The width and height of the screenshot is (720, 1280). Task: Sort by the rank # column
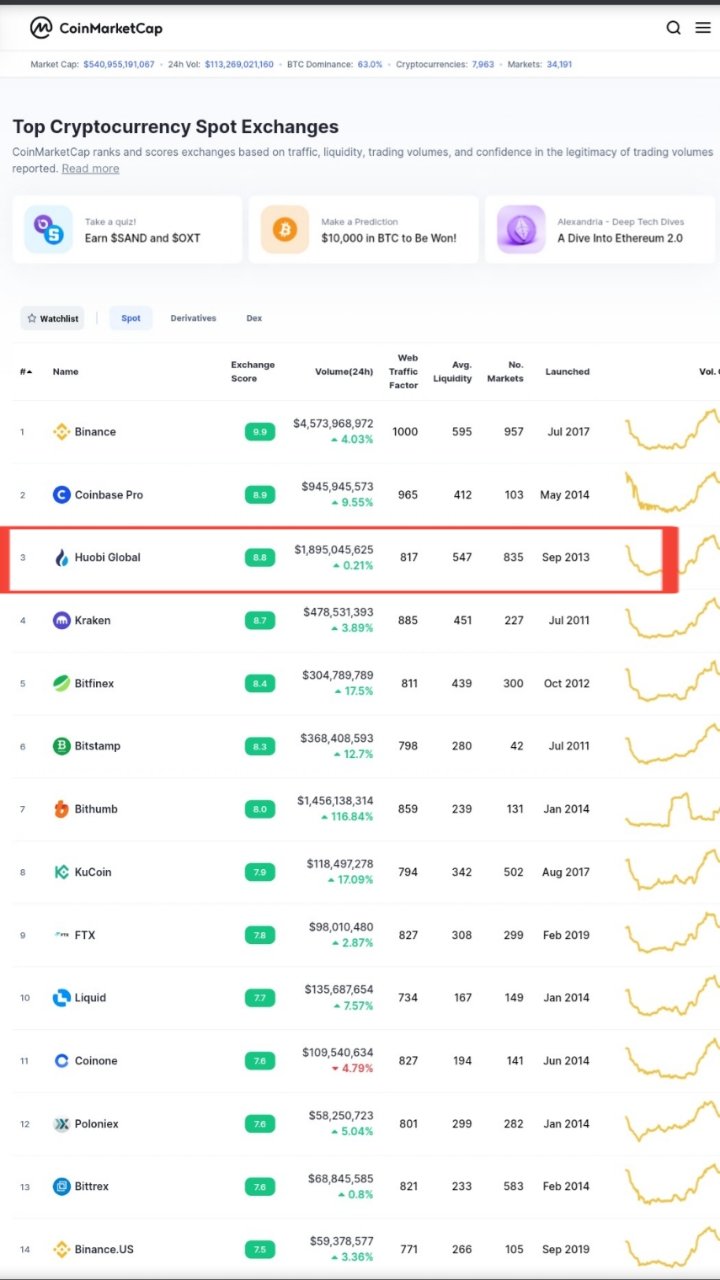26,372
